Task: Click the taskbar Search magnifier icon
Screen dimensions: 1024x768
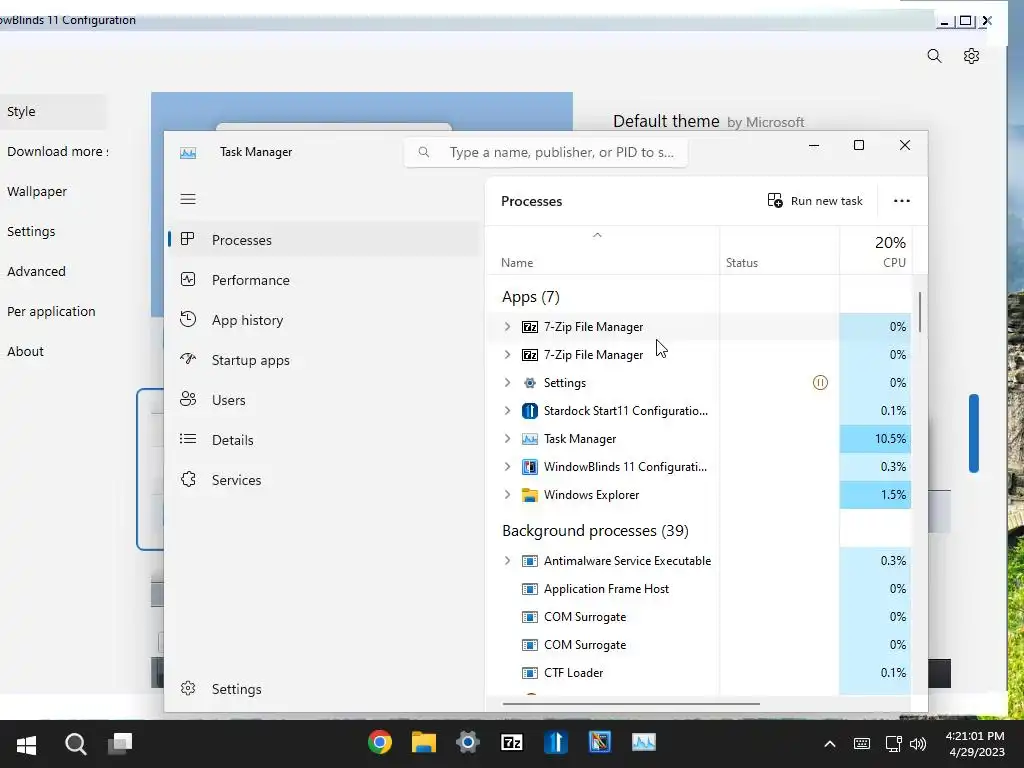Action: (75, 744)
